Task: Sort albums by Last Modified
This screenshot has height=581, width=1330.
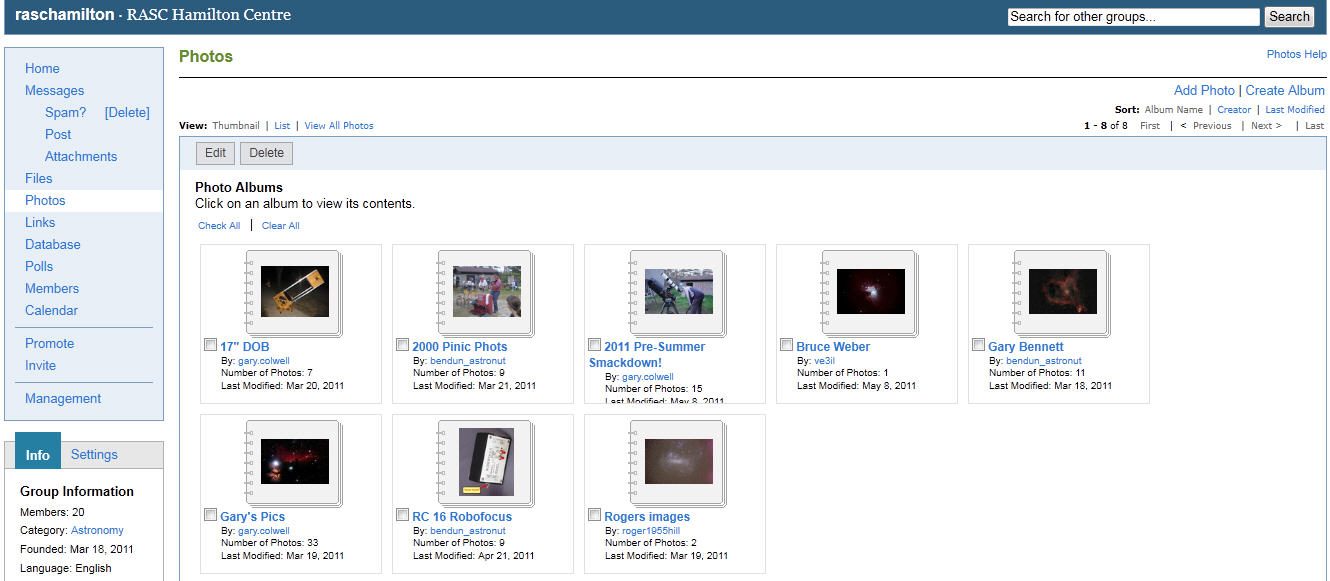Action: tap(1295, 110)
